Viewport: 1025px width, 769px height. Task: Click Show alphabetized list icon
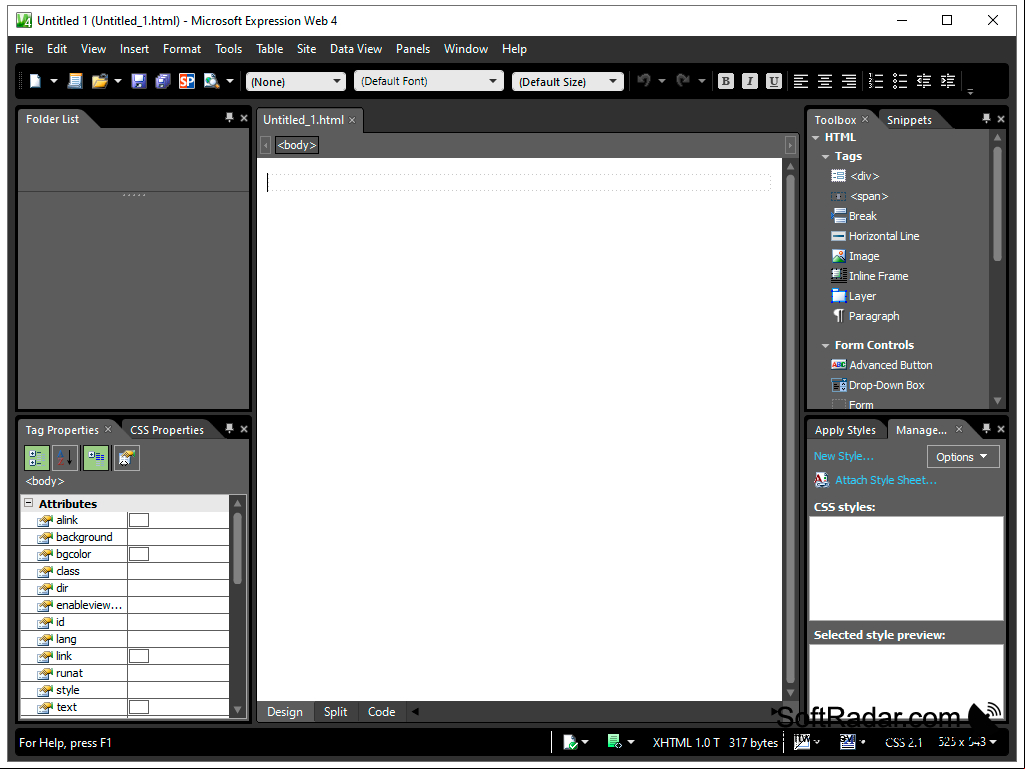[x=65, y=458]
